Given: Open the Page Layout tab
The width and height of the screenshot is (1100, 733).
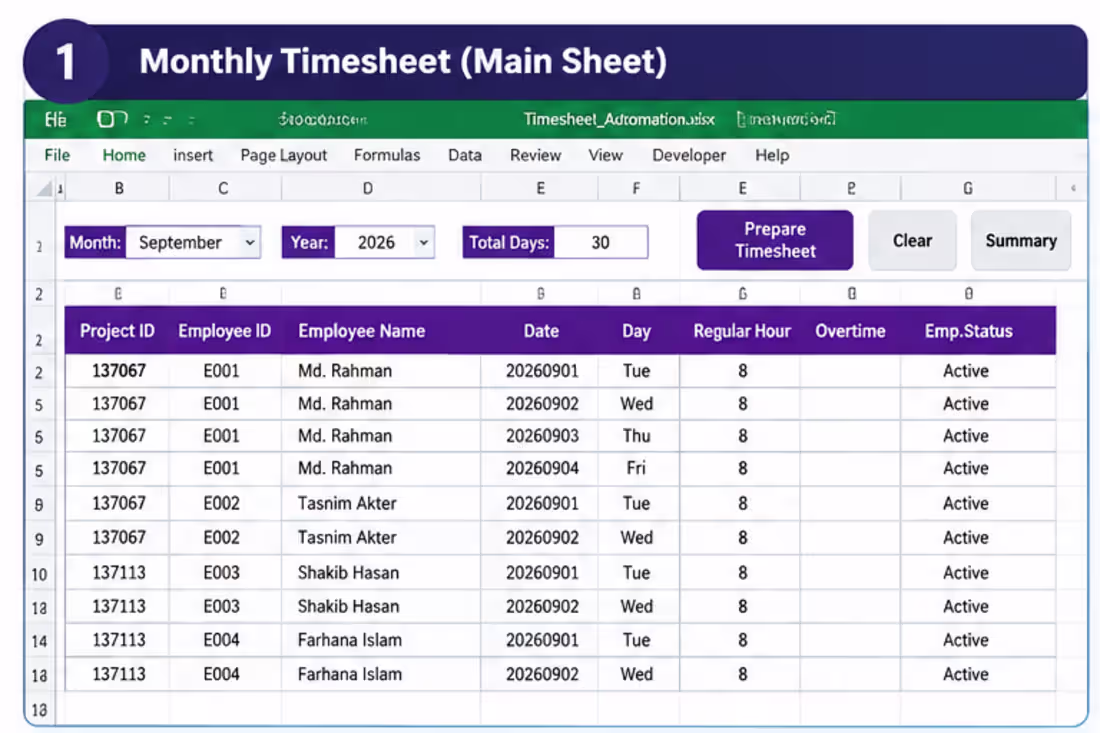Looking at the screenshot, I should (283, 155).
